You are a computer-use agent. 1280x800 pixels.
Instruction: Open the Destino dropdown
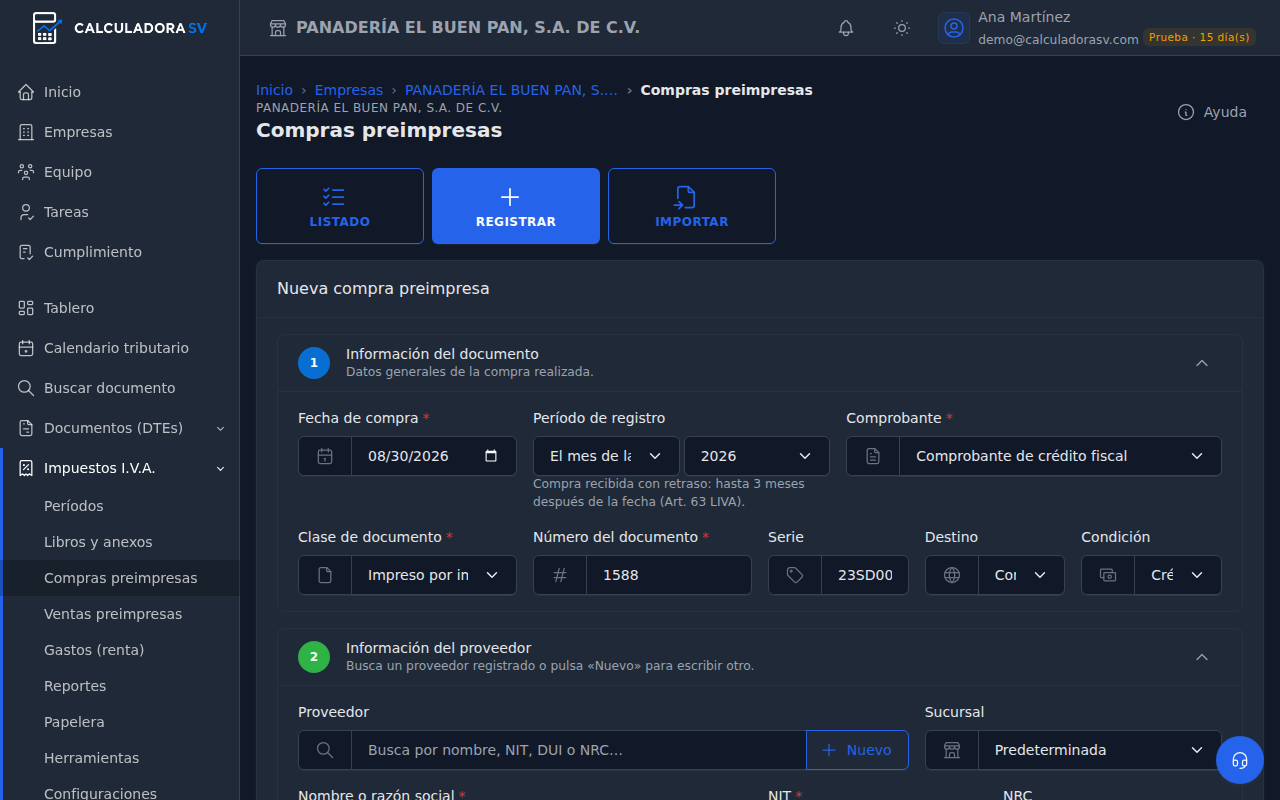(1021, 575)
